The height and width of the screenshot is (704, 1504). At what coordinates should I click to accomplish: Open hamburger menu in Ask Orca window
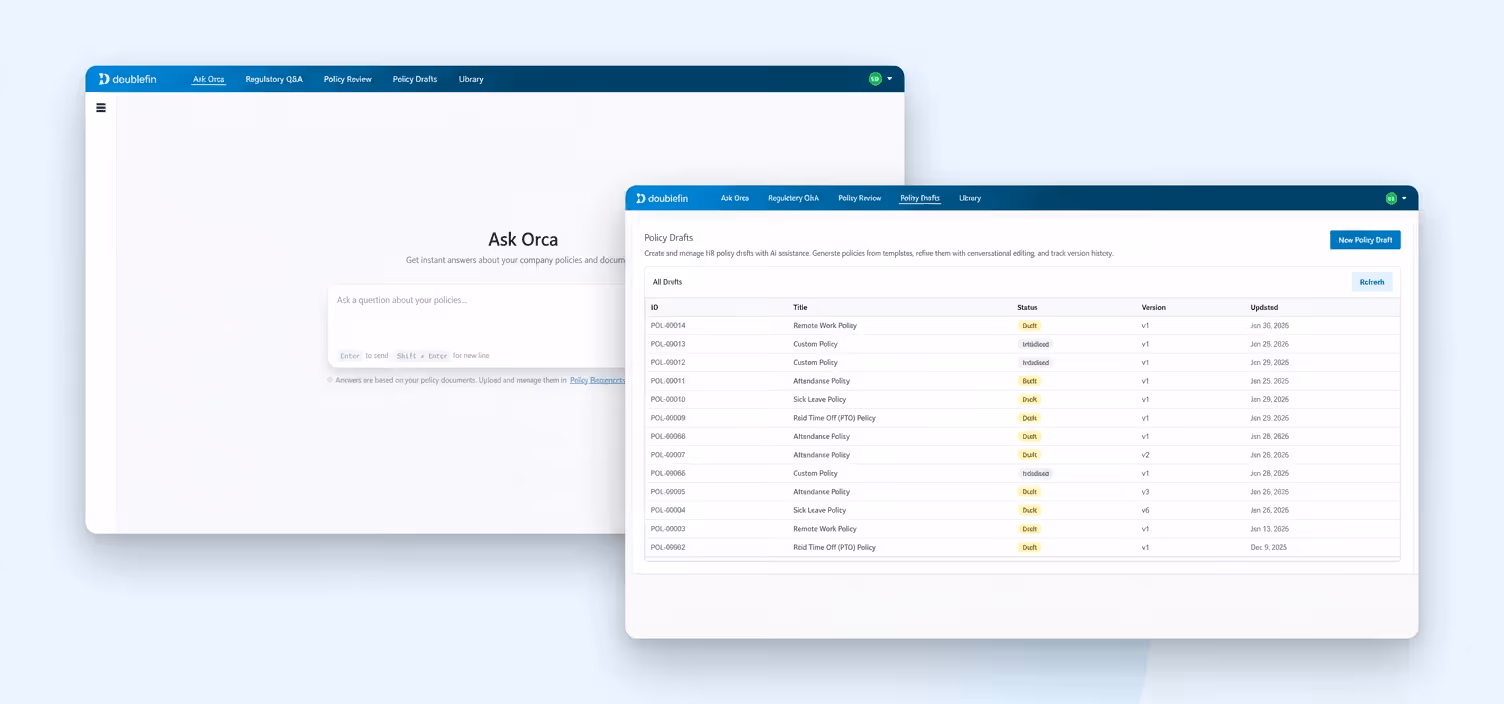pos(101,108)
